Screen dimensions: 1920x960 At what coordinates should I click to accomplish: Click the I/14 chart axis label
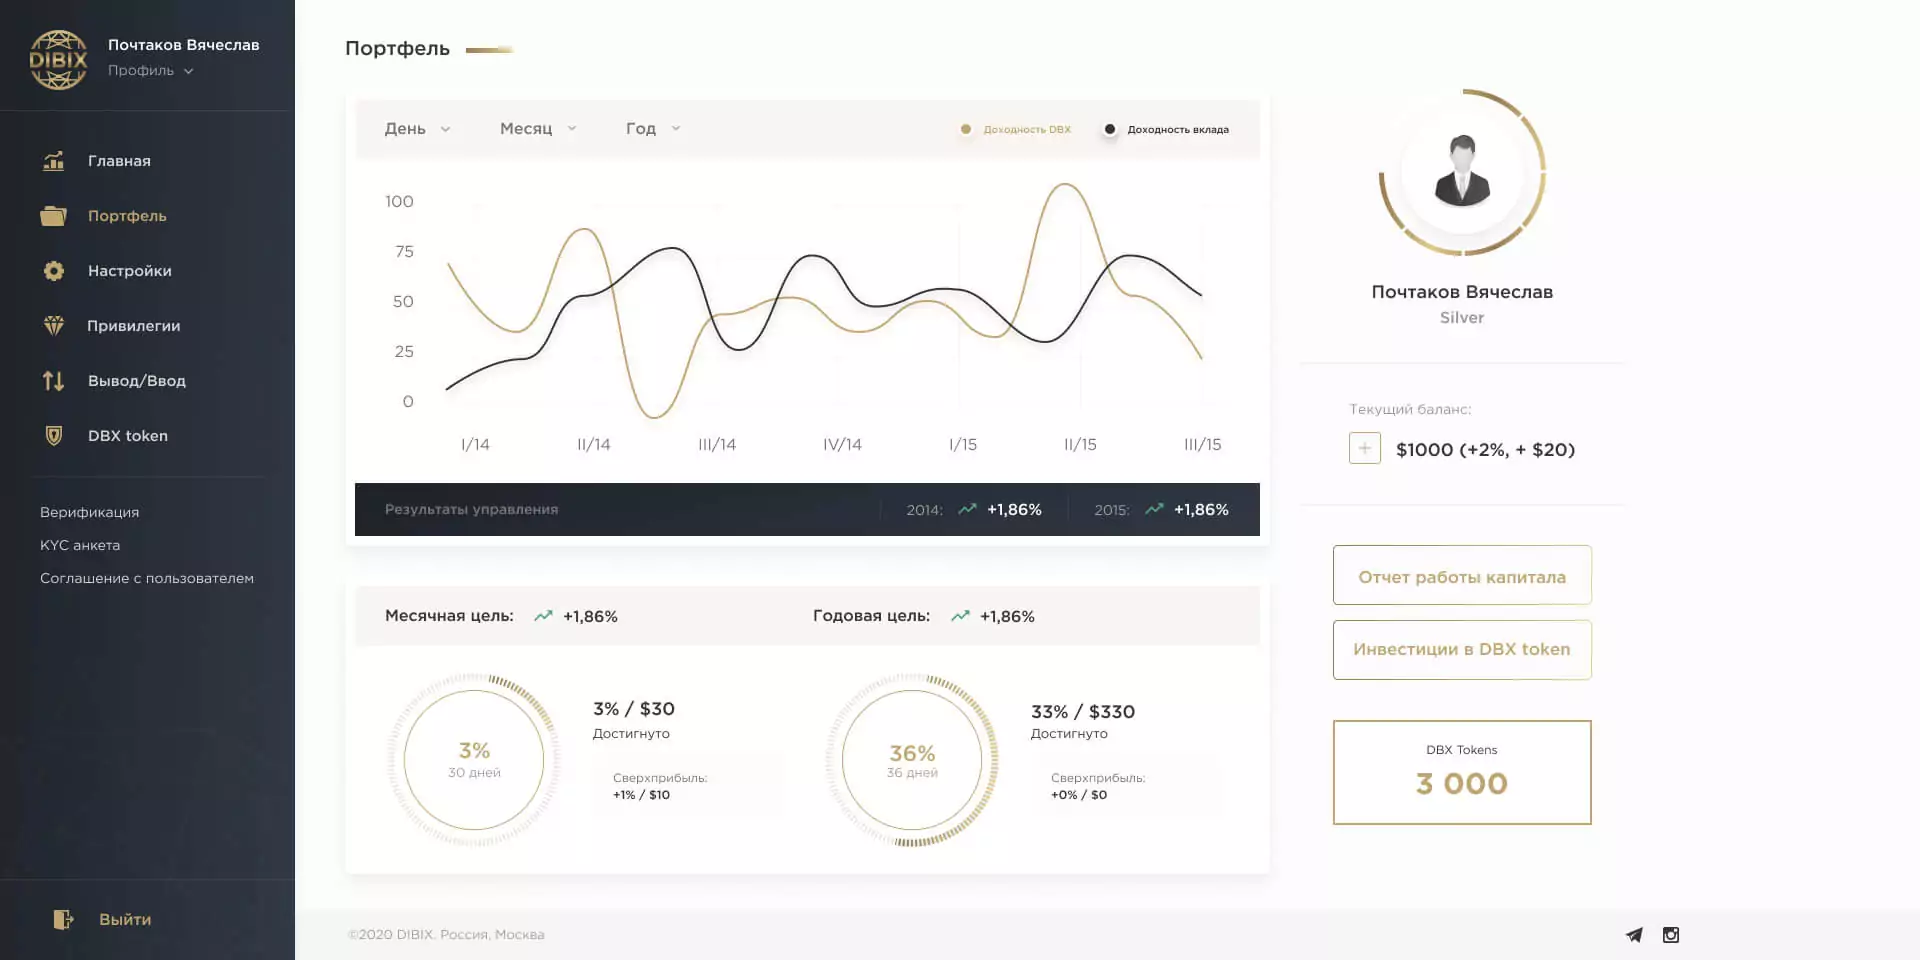475,444
